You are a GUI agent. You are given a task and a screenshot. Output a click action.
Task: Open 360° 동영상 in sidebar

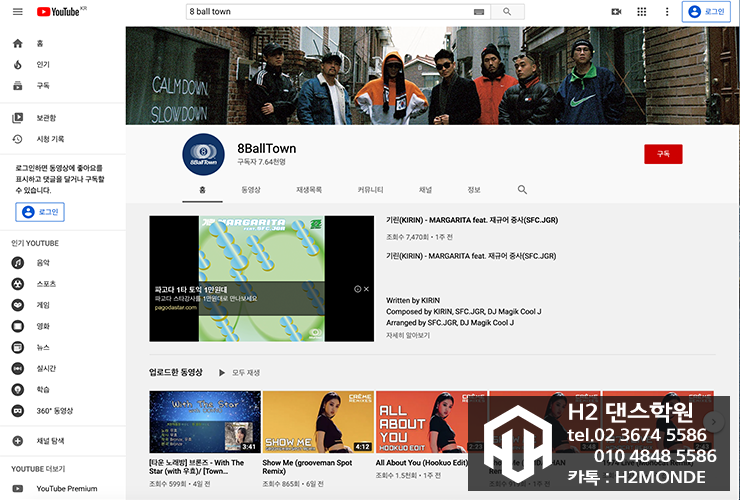pyautogui.click(x=63, y=411)
